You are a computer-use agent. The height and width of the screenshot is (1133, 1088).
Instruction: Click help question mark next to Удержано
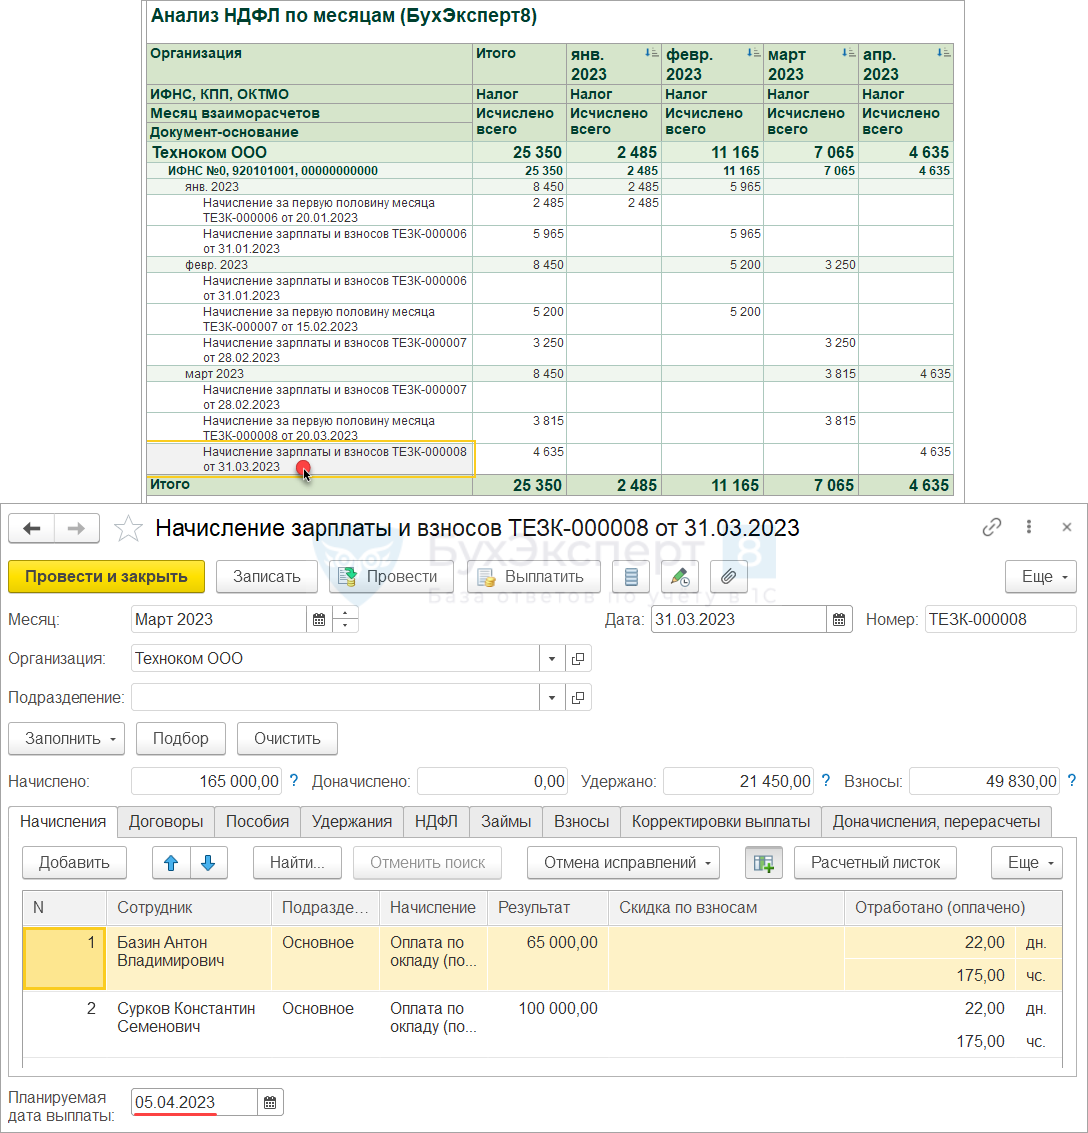[826, 781]
